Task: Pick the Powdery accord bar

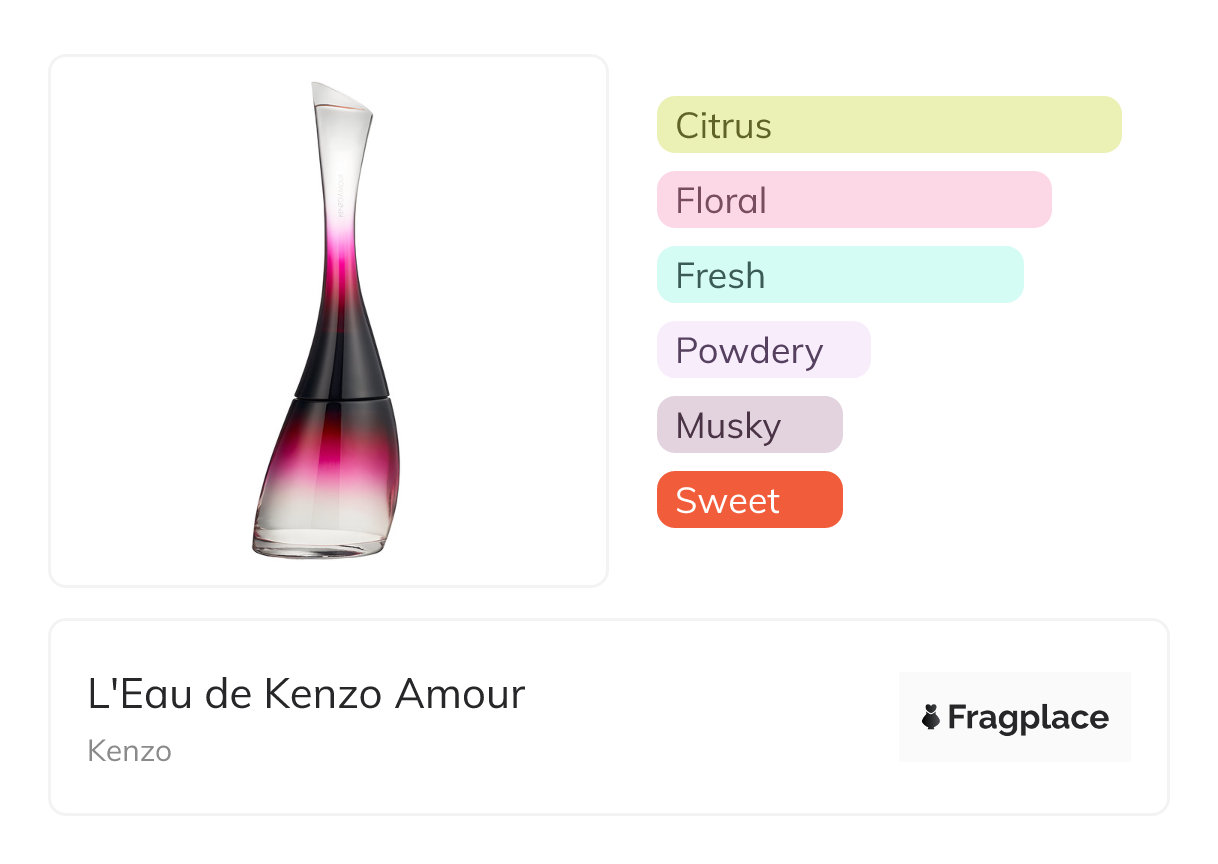Action: 763,350
